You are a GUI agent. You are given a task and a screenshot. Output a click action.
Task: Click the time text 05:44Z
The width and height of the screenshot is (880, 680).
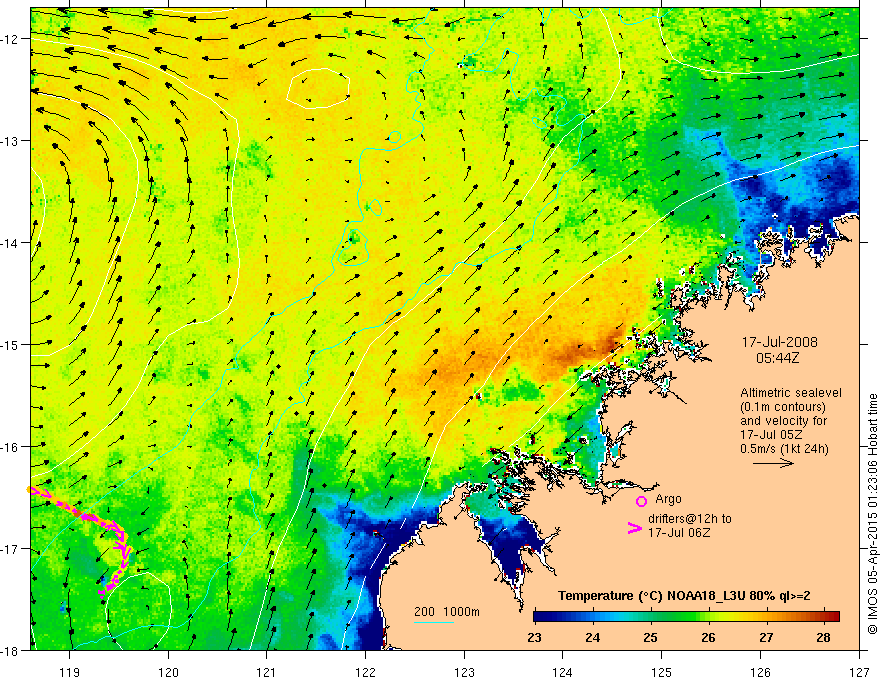click(777, 357)
